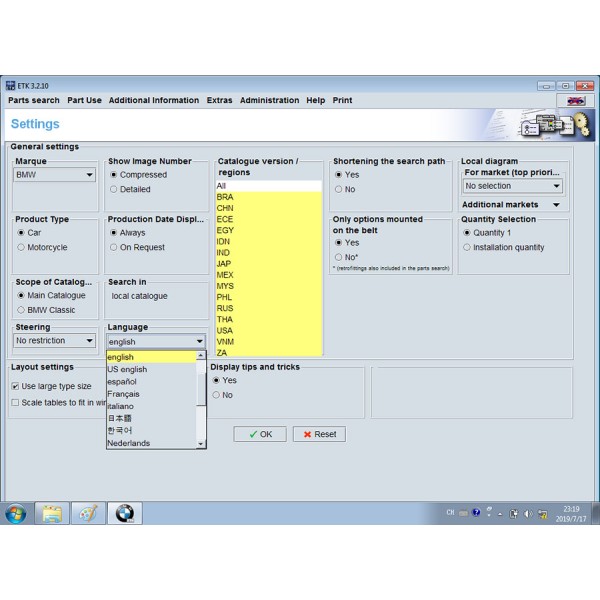Click language list scroll up arrow
600x600 pixels.
point(201,355)
